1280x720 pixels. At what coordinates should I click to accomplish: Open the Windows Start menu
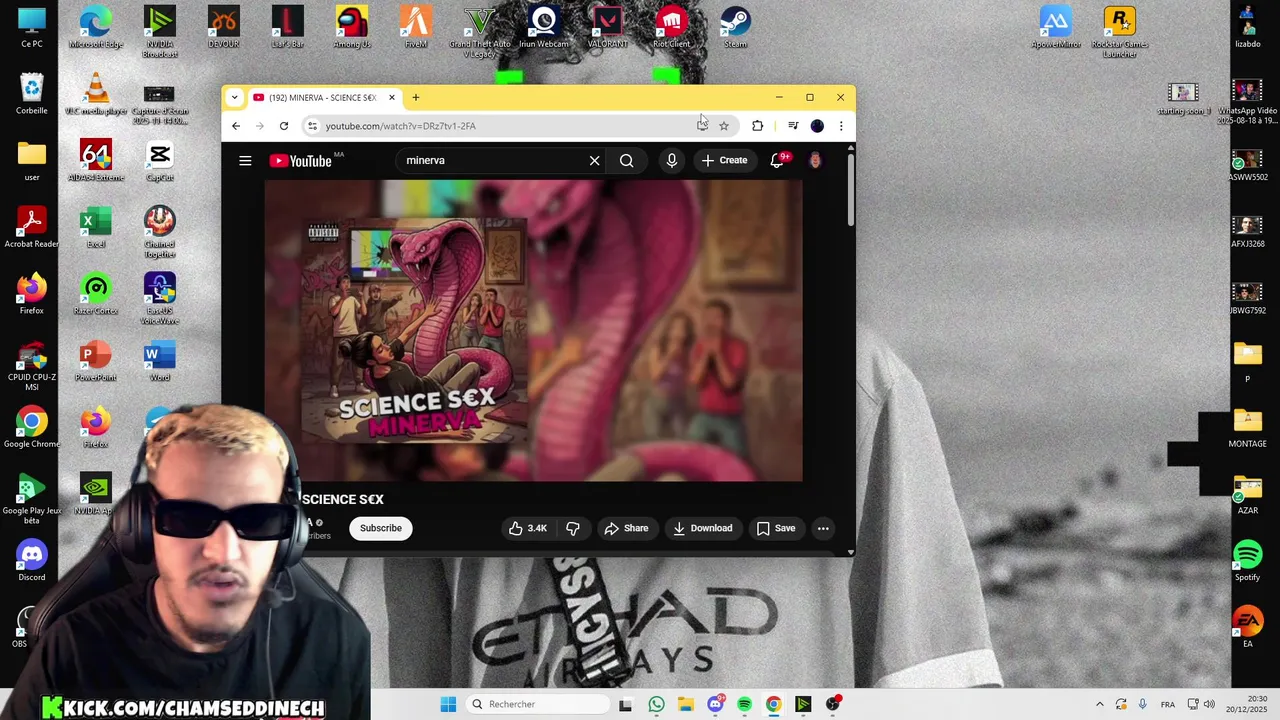pos(448,704)
